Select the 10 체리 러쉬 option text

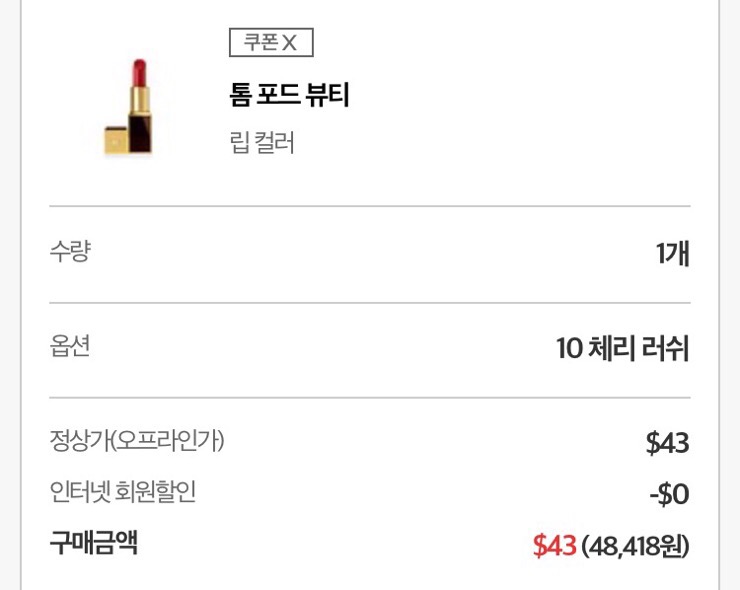pyautogui.click(x=622, y=349)
